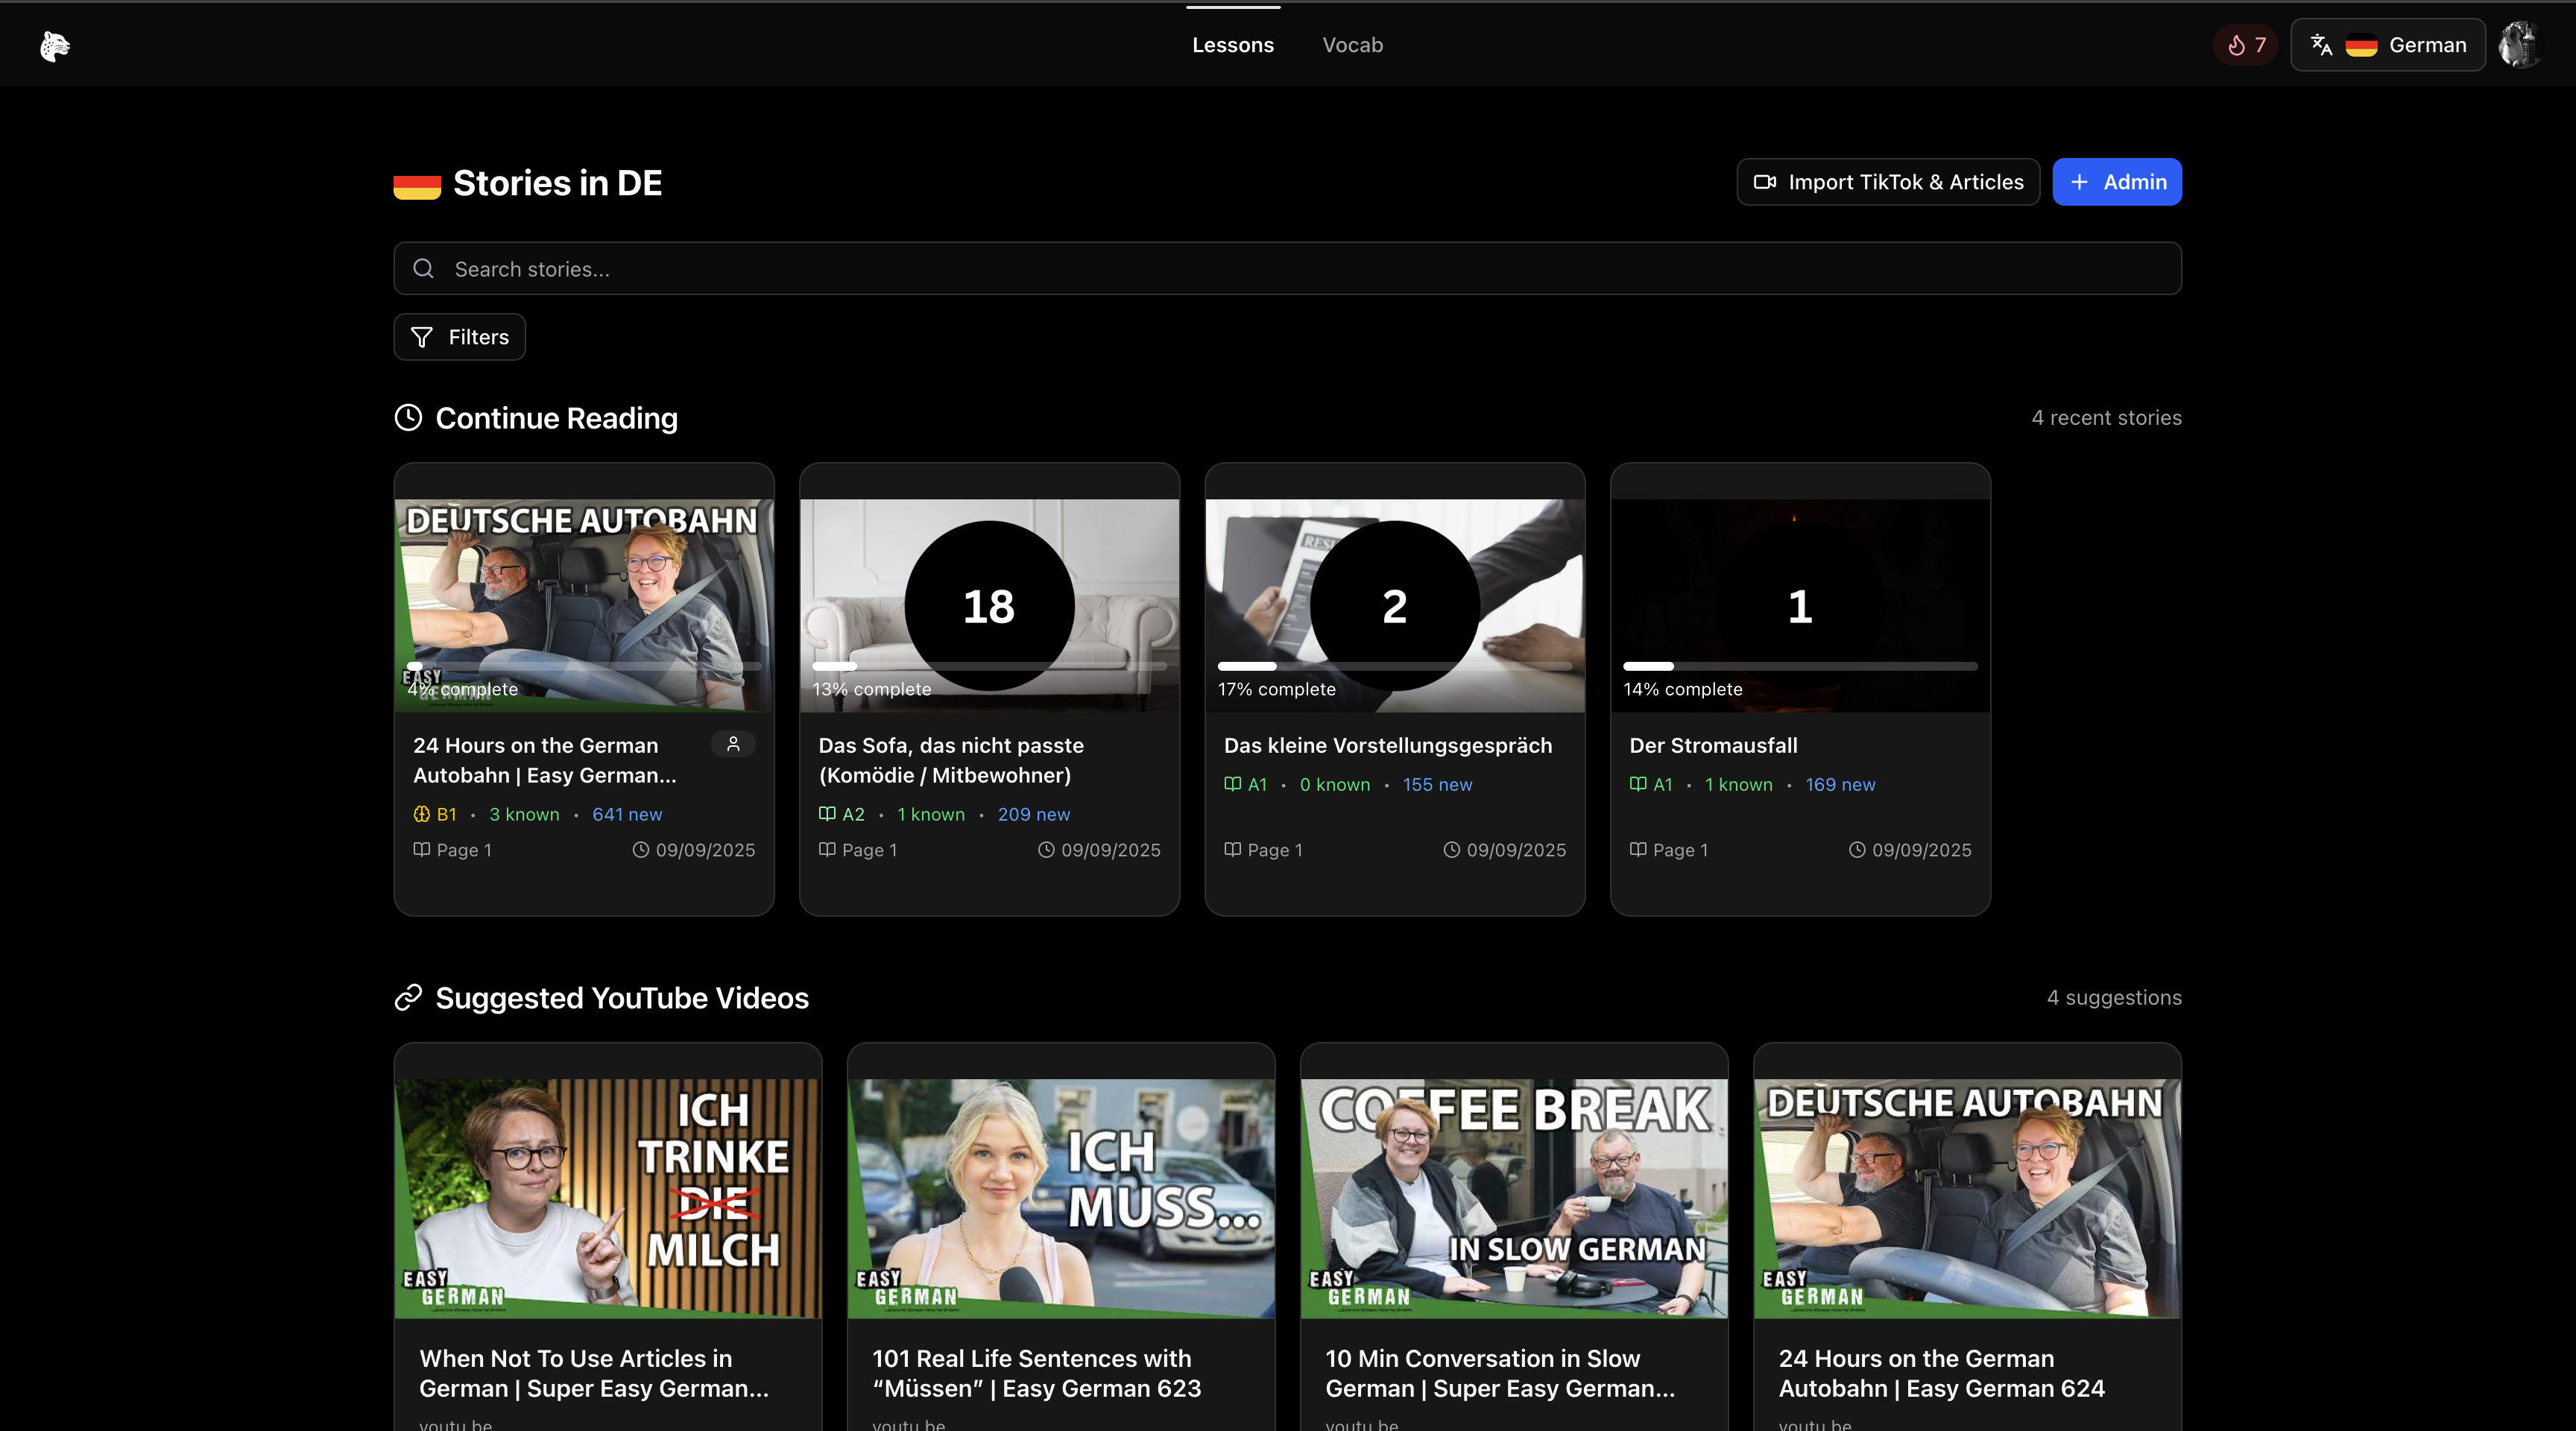Screen dimensions: 2576x1431
Task: Open 101 Real Life Sentences with Müssen video
Action: [1036, 1373]
